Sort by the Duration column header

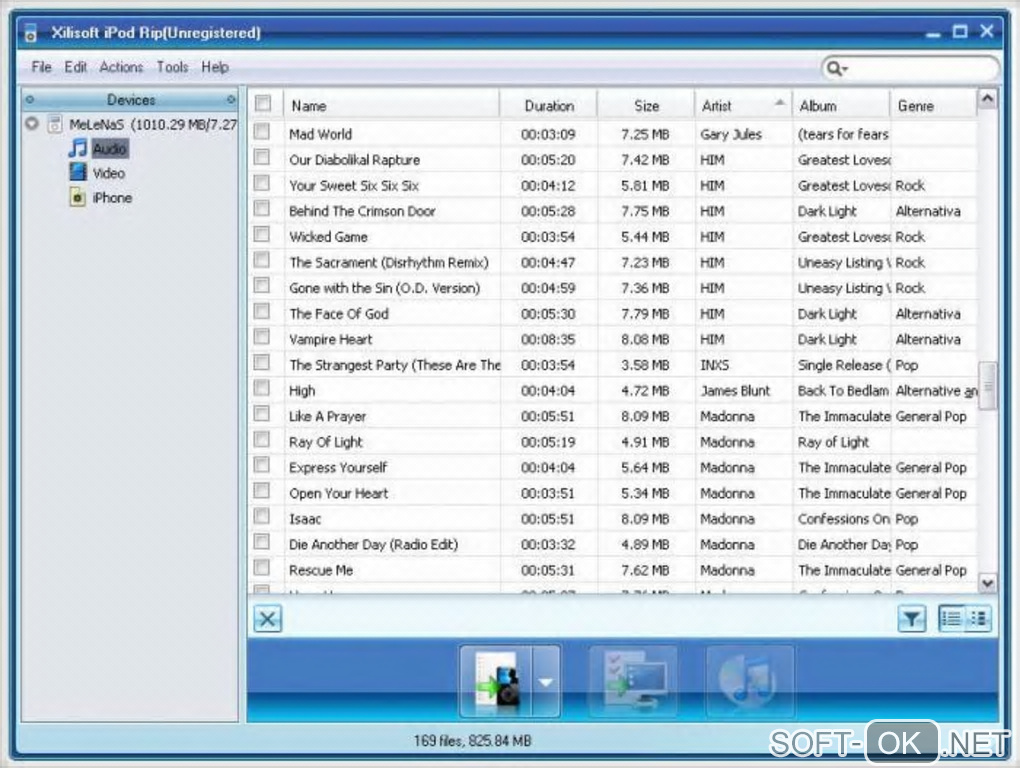tap(548, 105)
